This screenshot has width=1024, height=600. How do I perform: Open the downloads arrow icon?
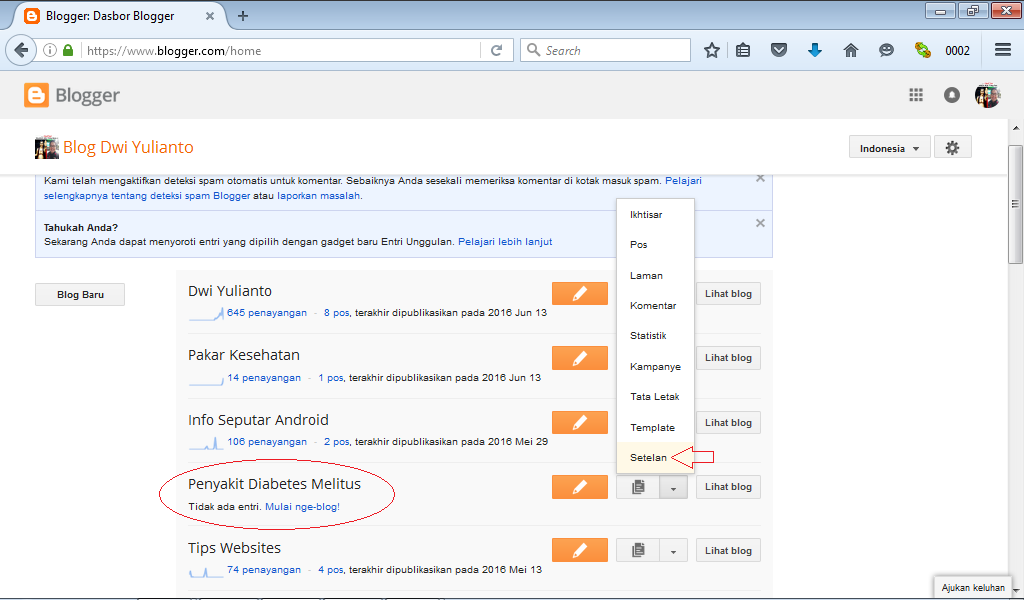click(815, 50)
